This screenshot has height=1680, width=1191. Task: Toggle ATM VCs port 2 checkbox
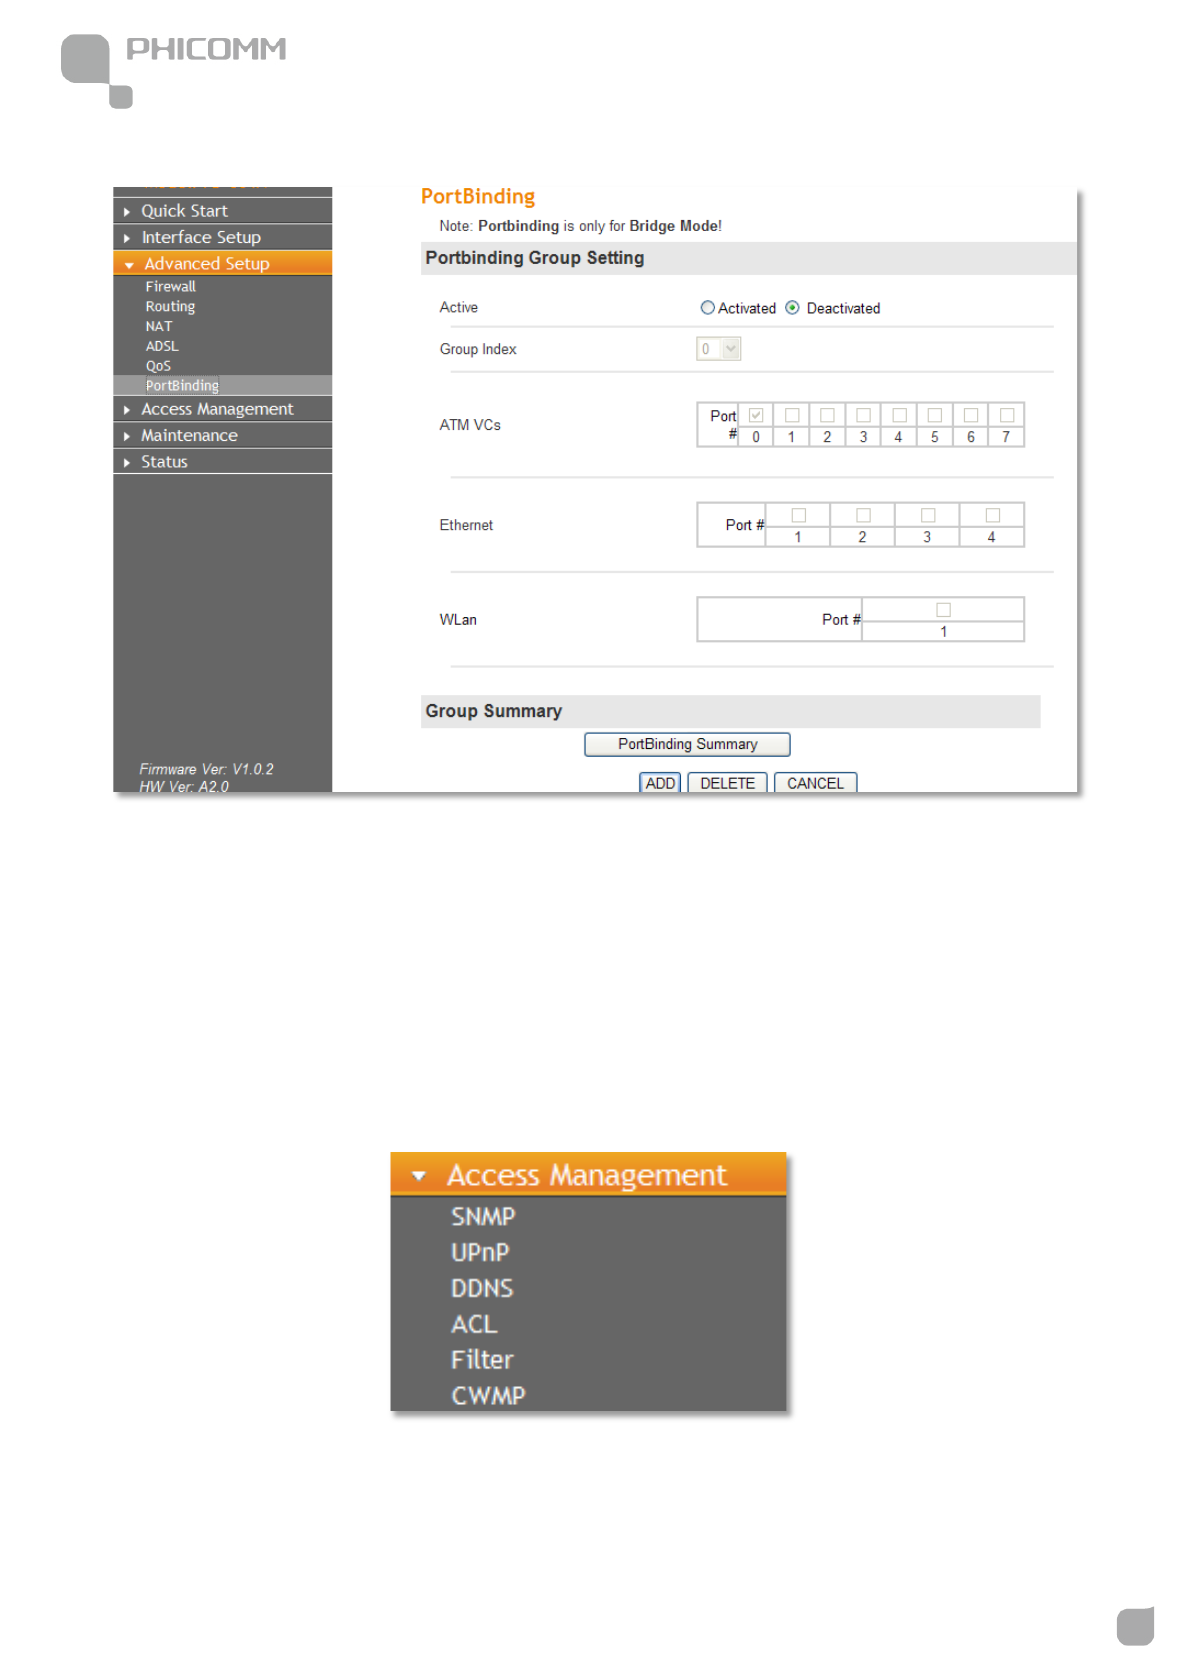827,415
